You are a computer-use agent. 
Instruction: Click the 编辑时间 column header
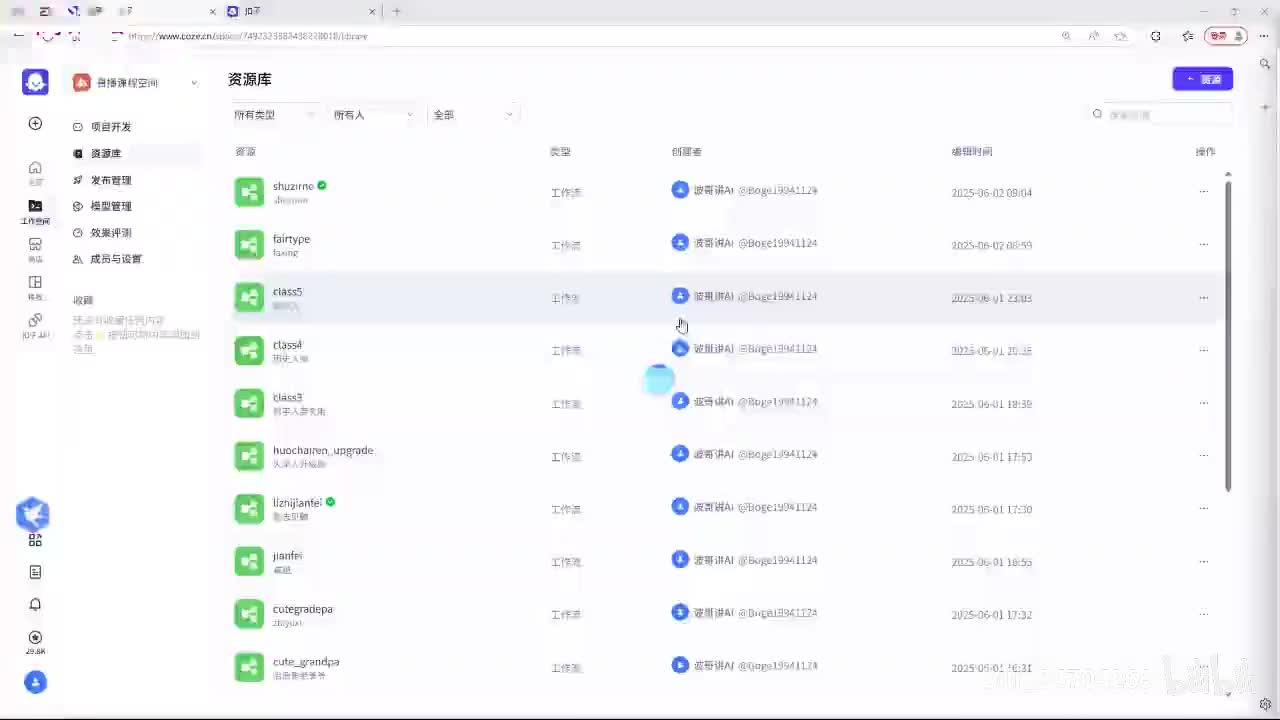(971, 152)
